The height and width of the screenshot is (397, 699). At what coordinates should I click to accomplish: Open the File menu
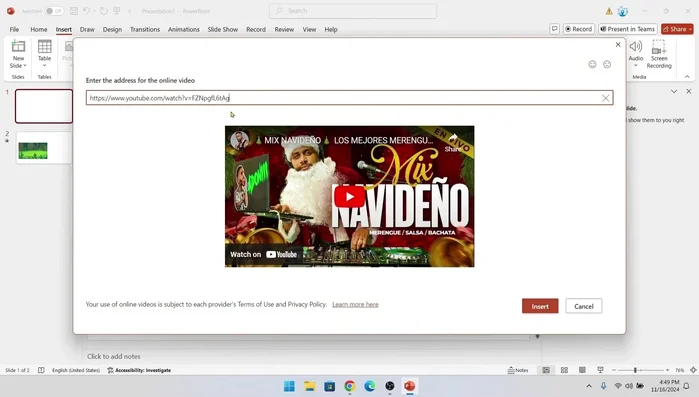tap(14, 29)
